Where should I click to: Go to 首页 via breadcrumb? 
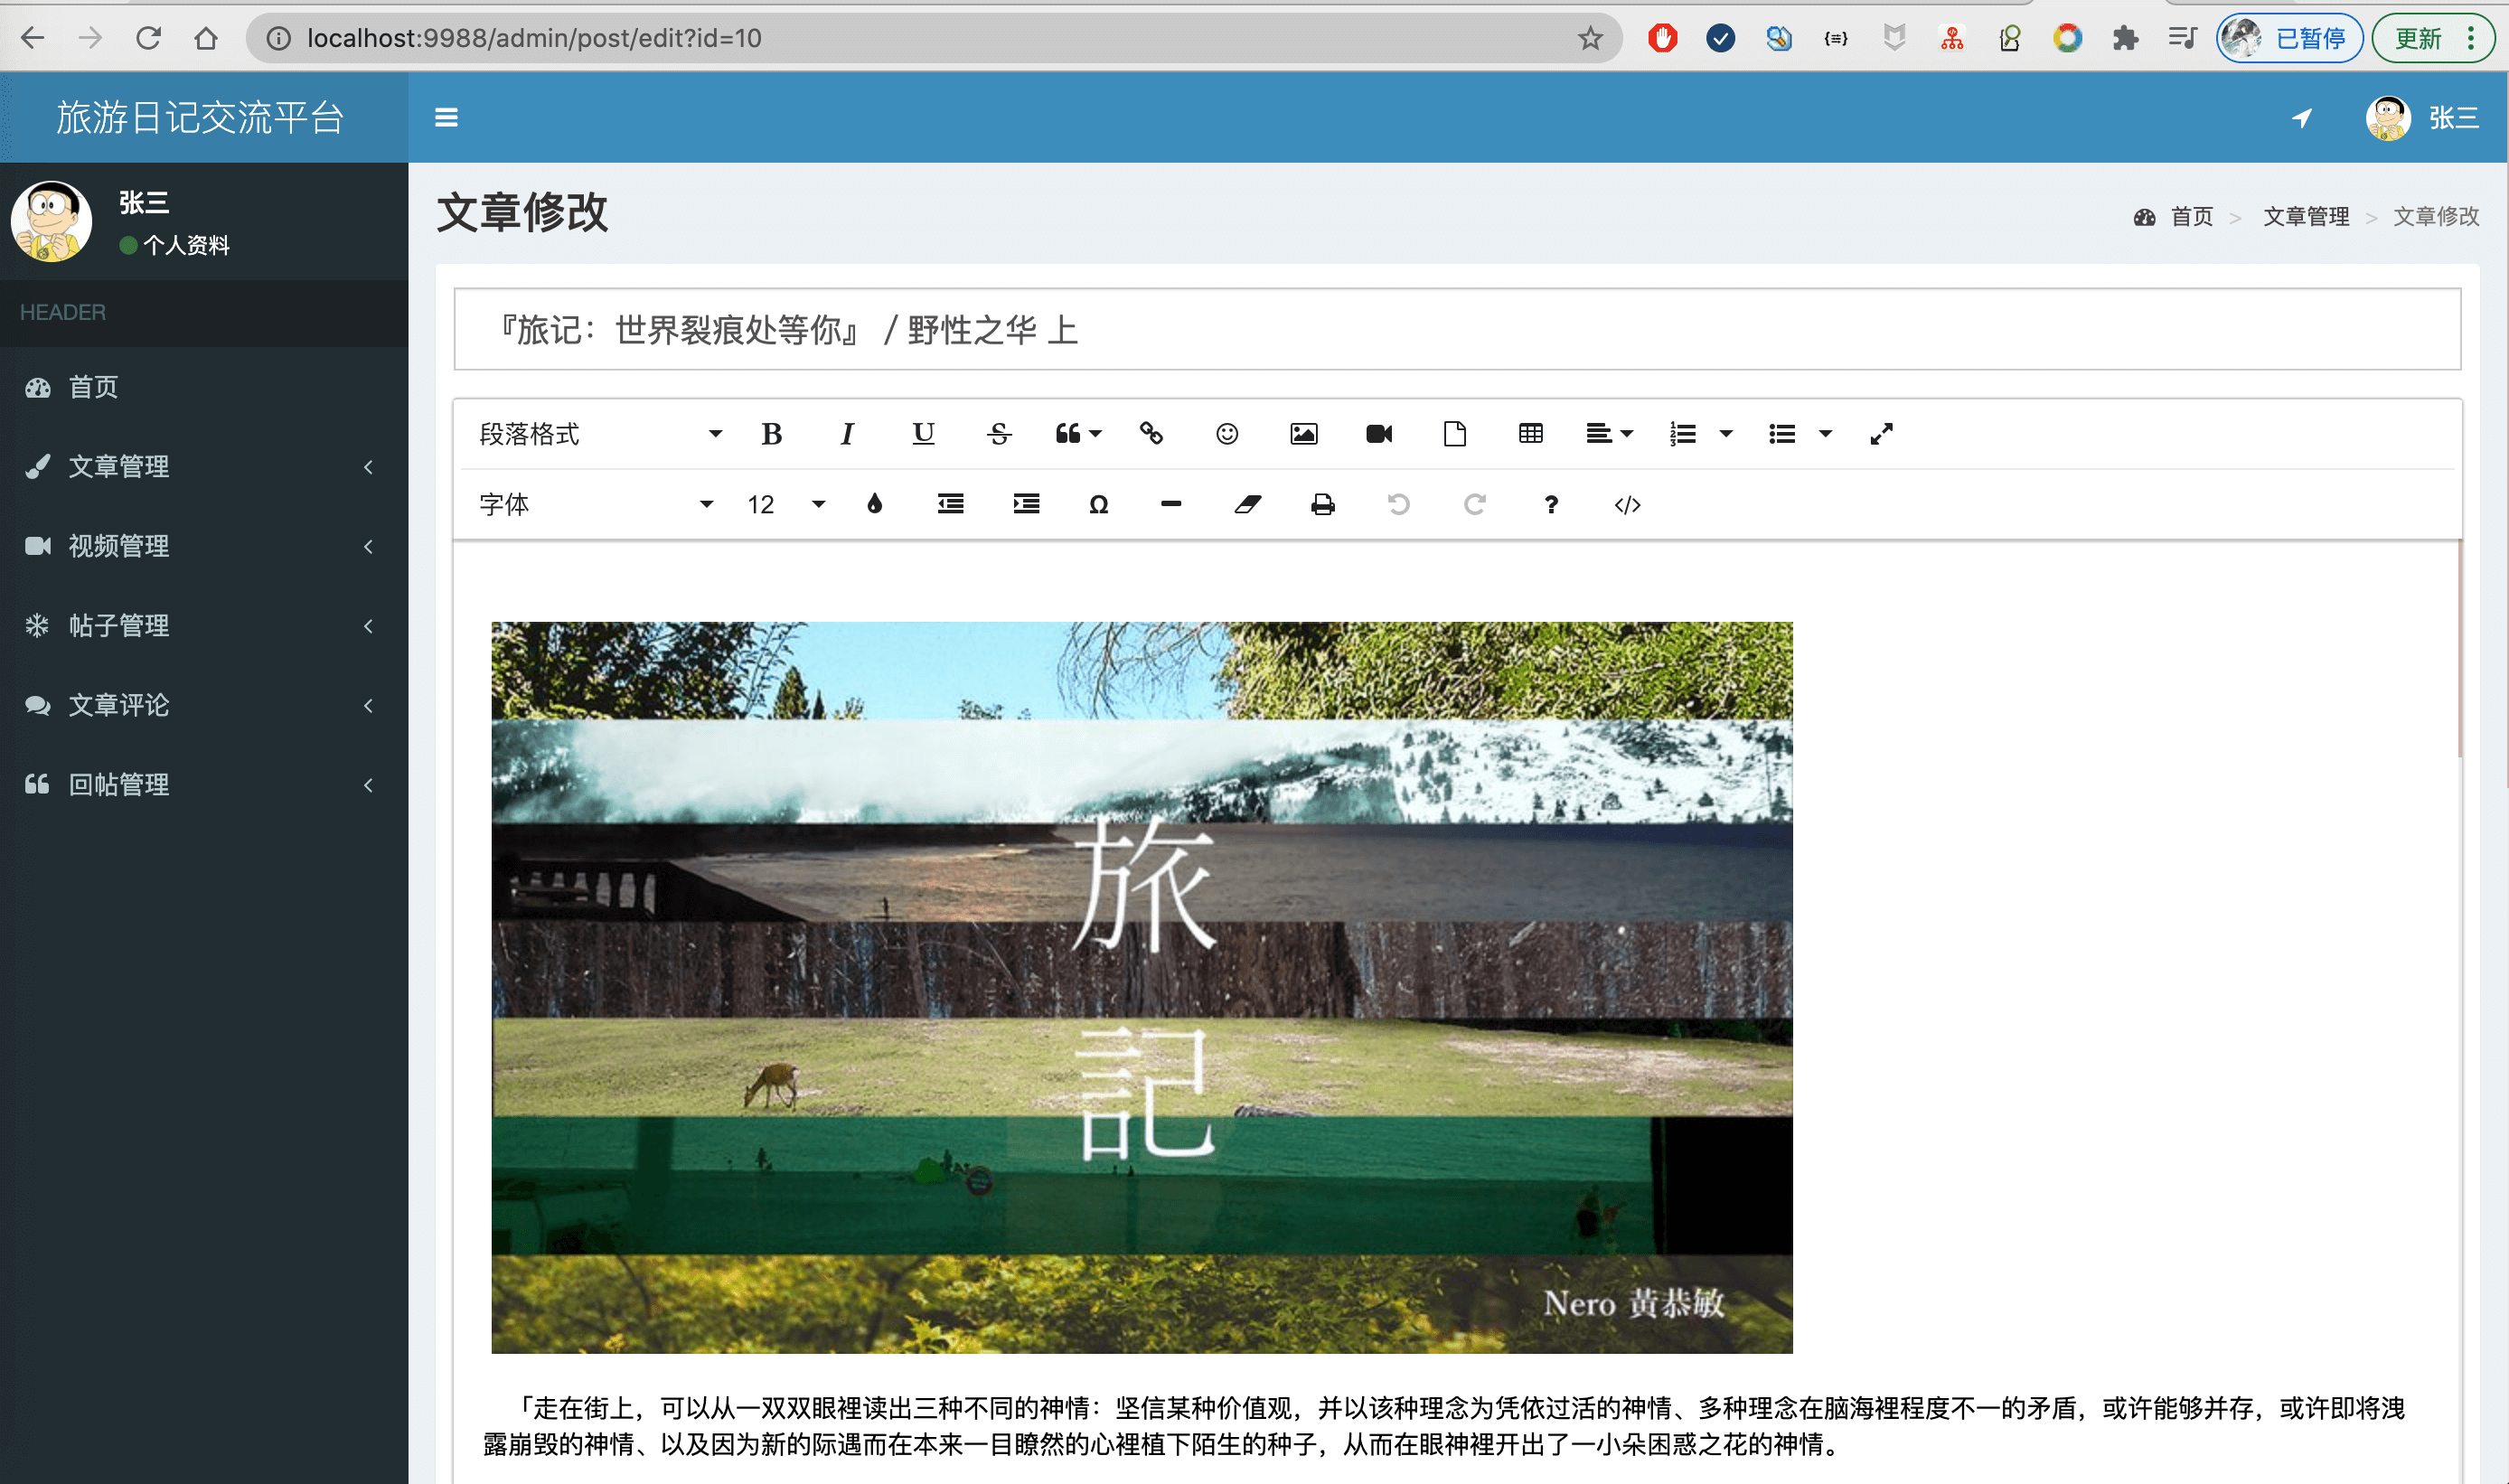tap(2191, 216)
